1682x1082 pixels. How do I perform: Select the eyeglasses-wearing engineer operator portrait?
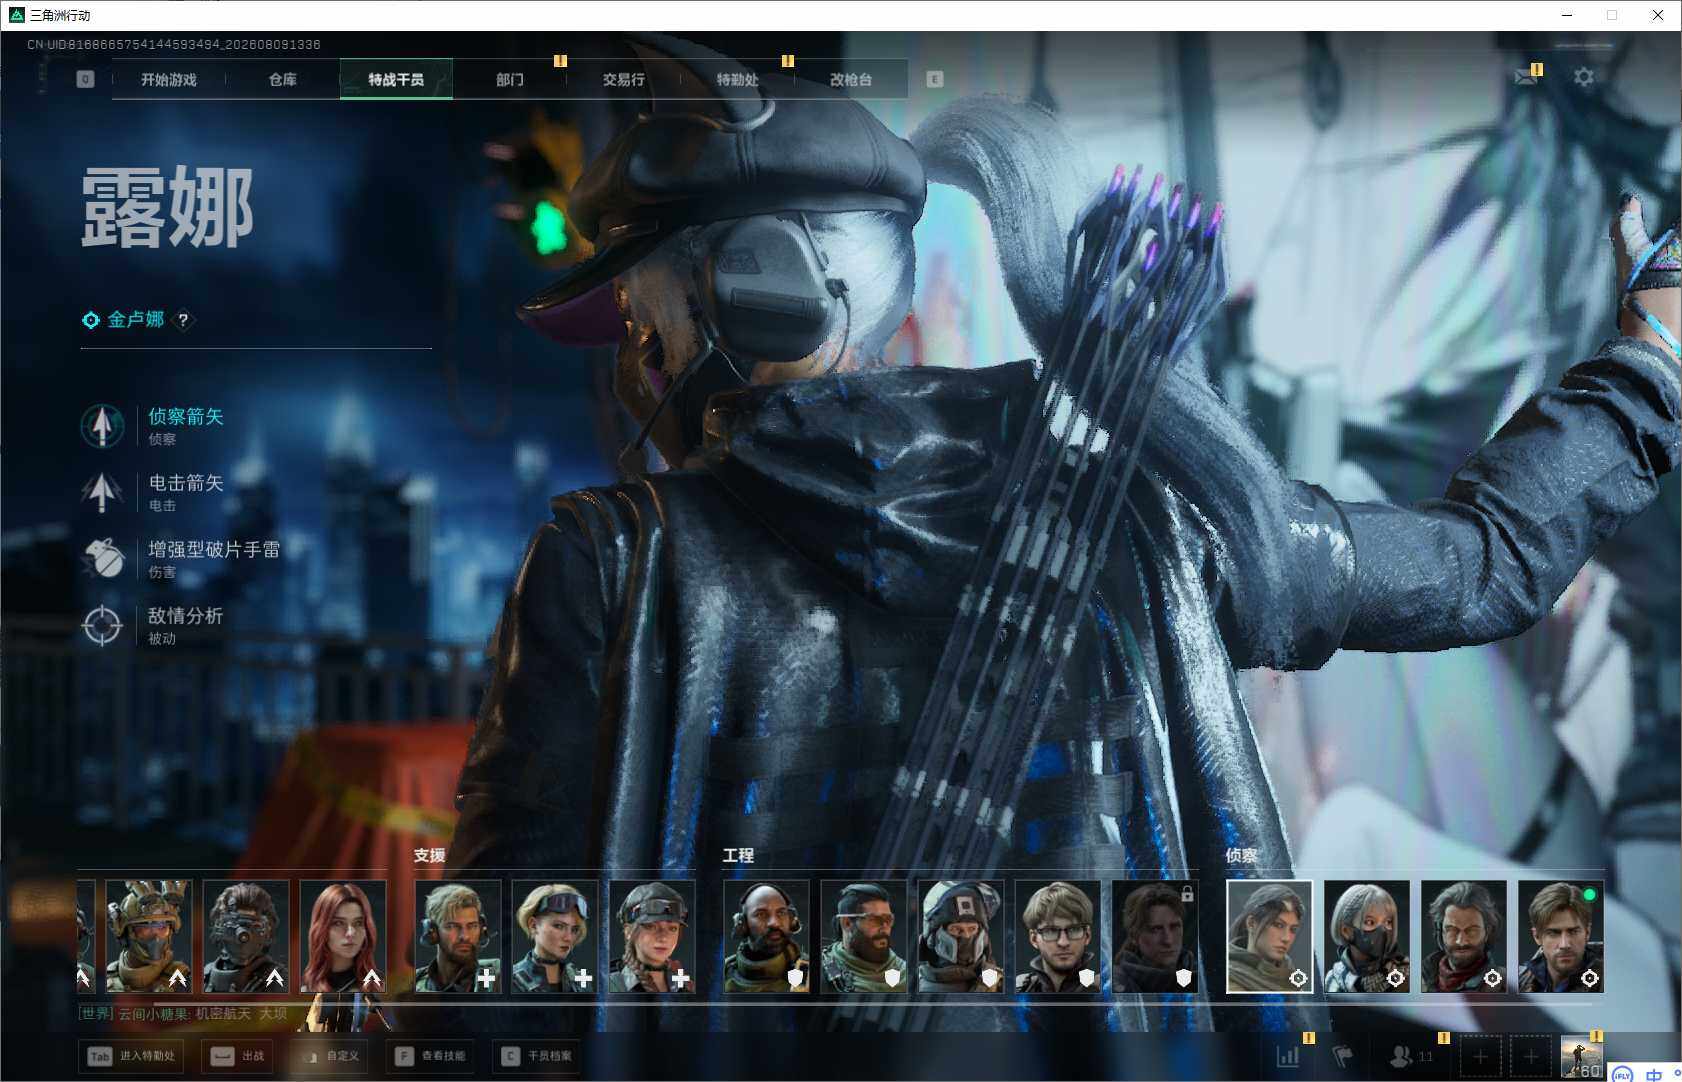point(1058,936)
